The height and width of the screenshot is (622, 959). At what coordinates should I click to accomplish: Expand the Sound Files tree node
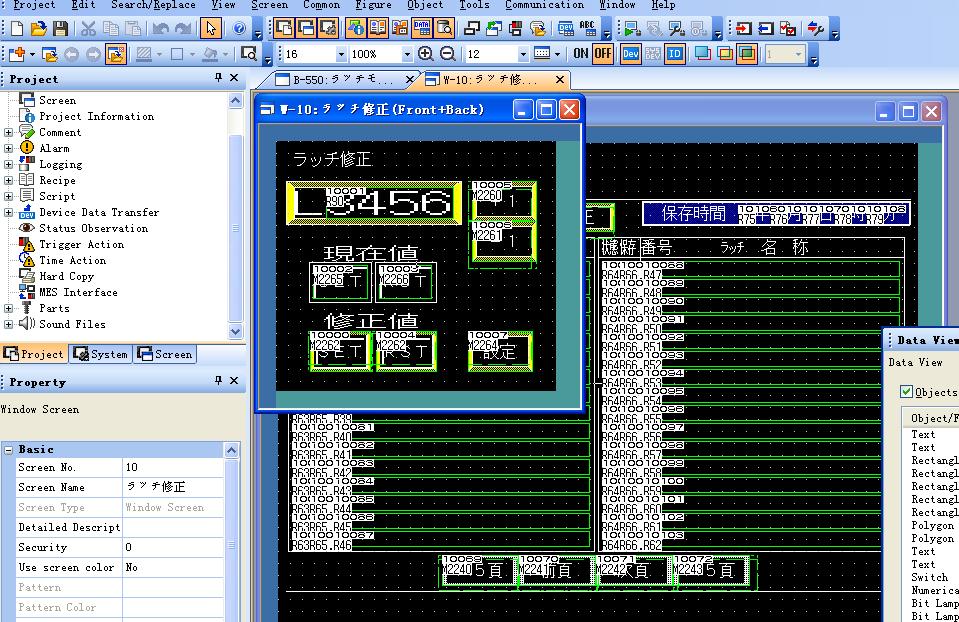pyautogui.click(x=9, y=324)
